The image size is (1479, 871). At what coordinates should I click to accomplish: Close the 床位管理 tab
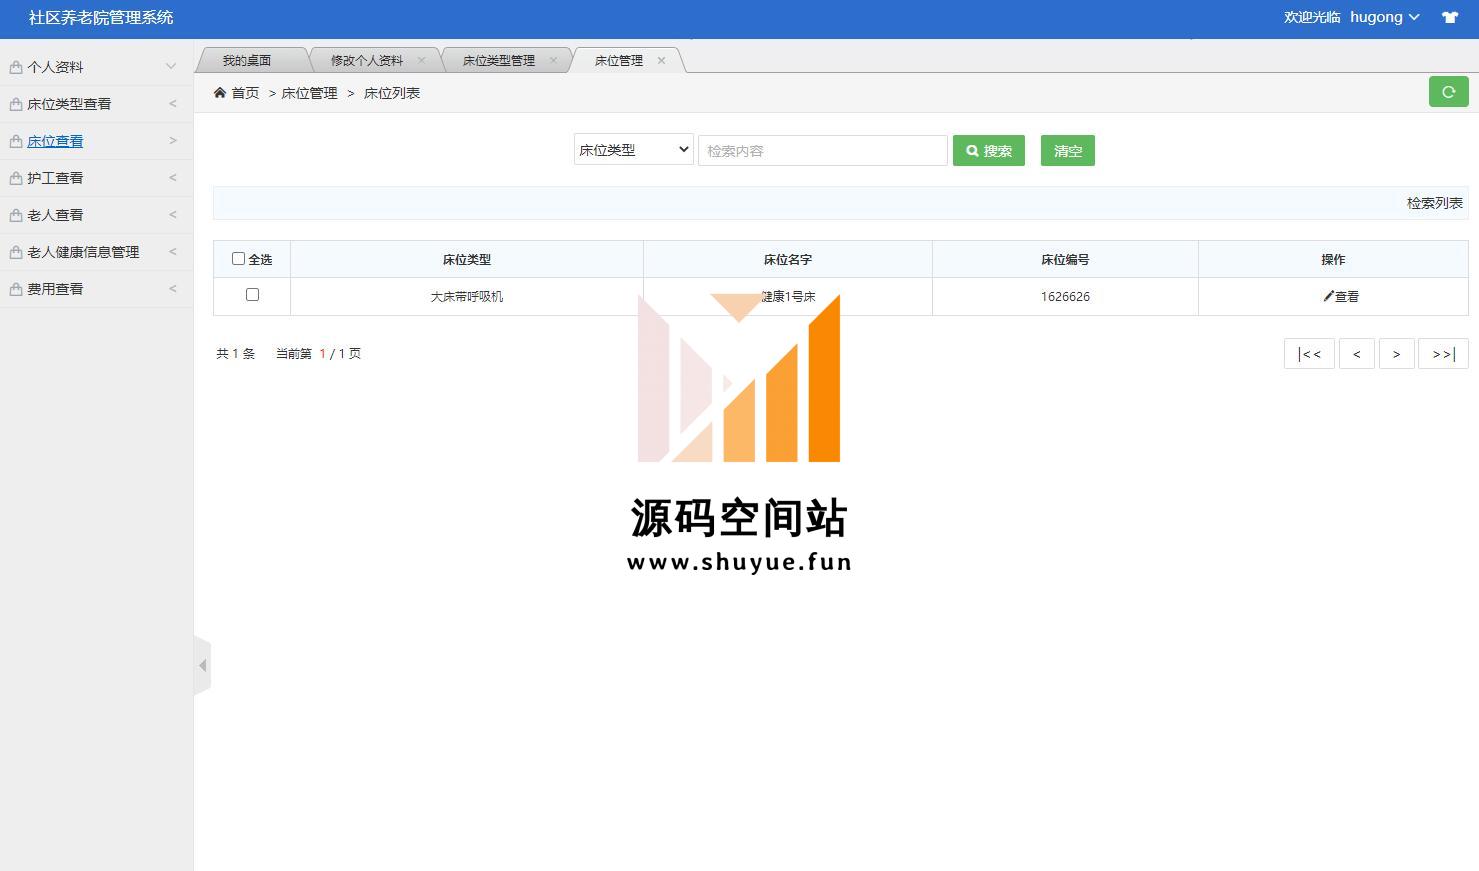(x=661, y=60)
